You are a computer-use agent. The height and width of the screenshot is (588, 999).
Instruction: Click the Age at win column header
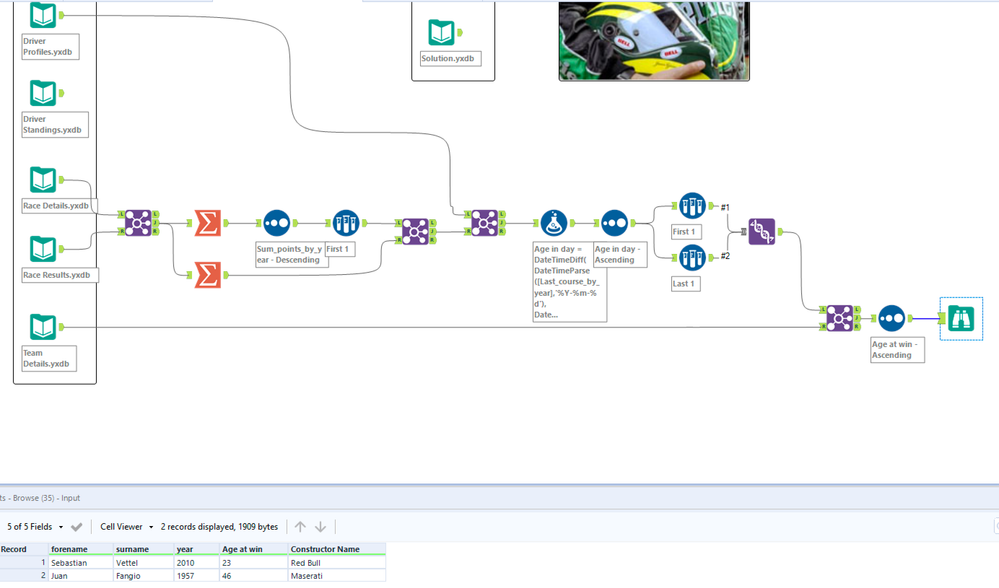click(254, 549)
